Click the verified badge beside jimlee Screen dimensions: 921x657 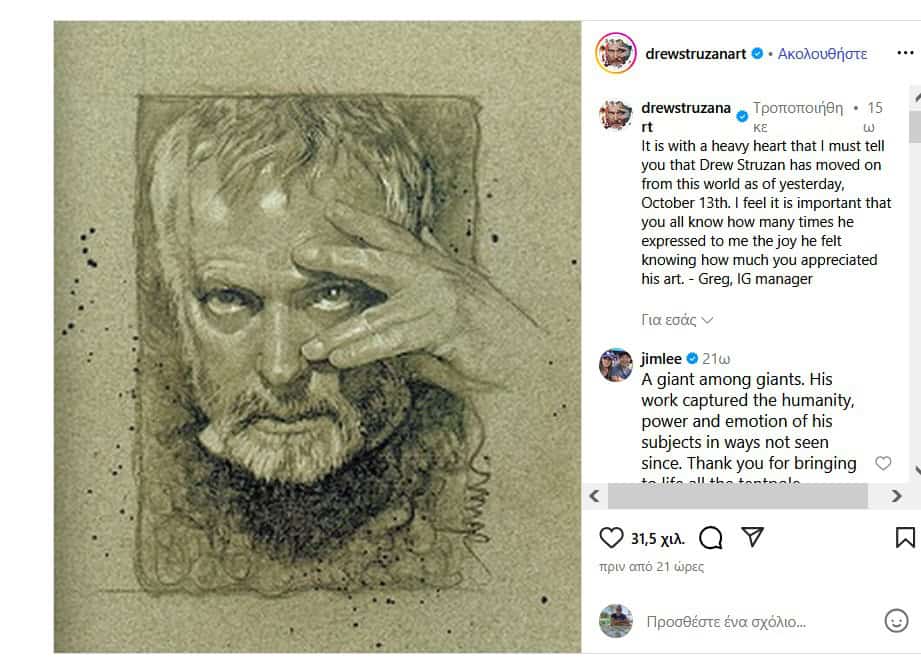(x=692, y=359)
